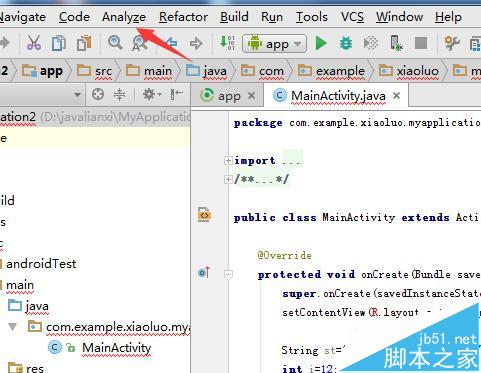Click the gray Stop square icon
481x373 pixels.
pos(421,43)
